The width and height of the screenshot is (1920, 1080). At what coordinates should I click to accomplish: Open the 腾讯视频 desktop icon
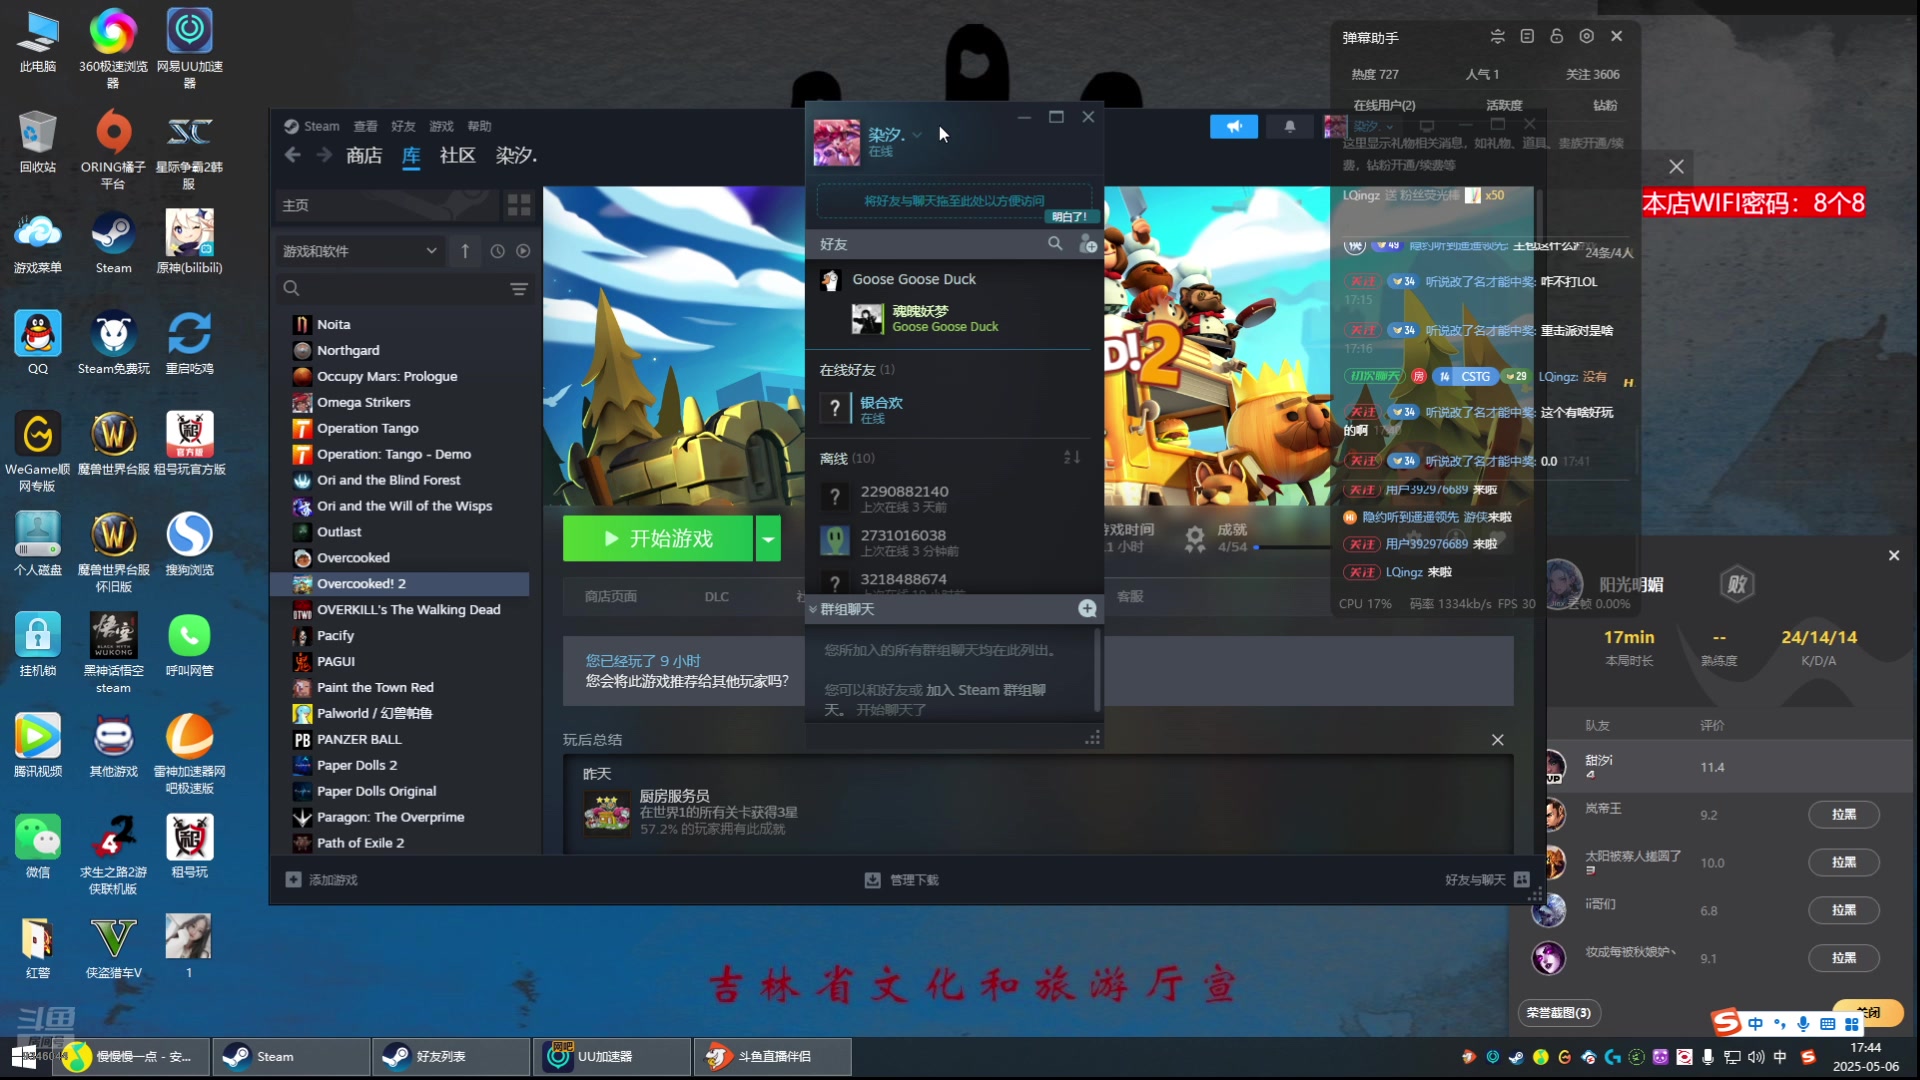click(38, 746)
